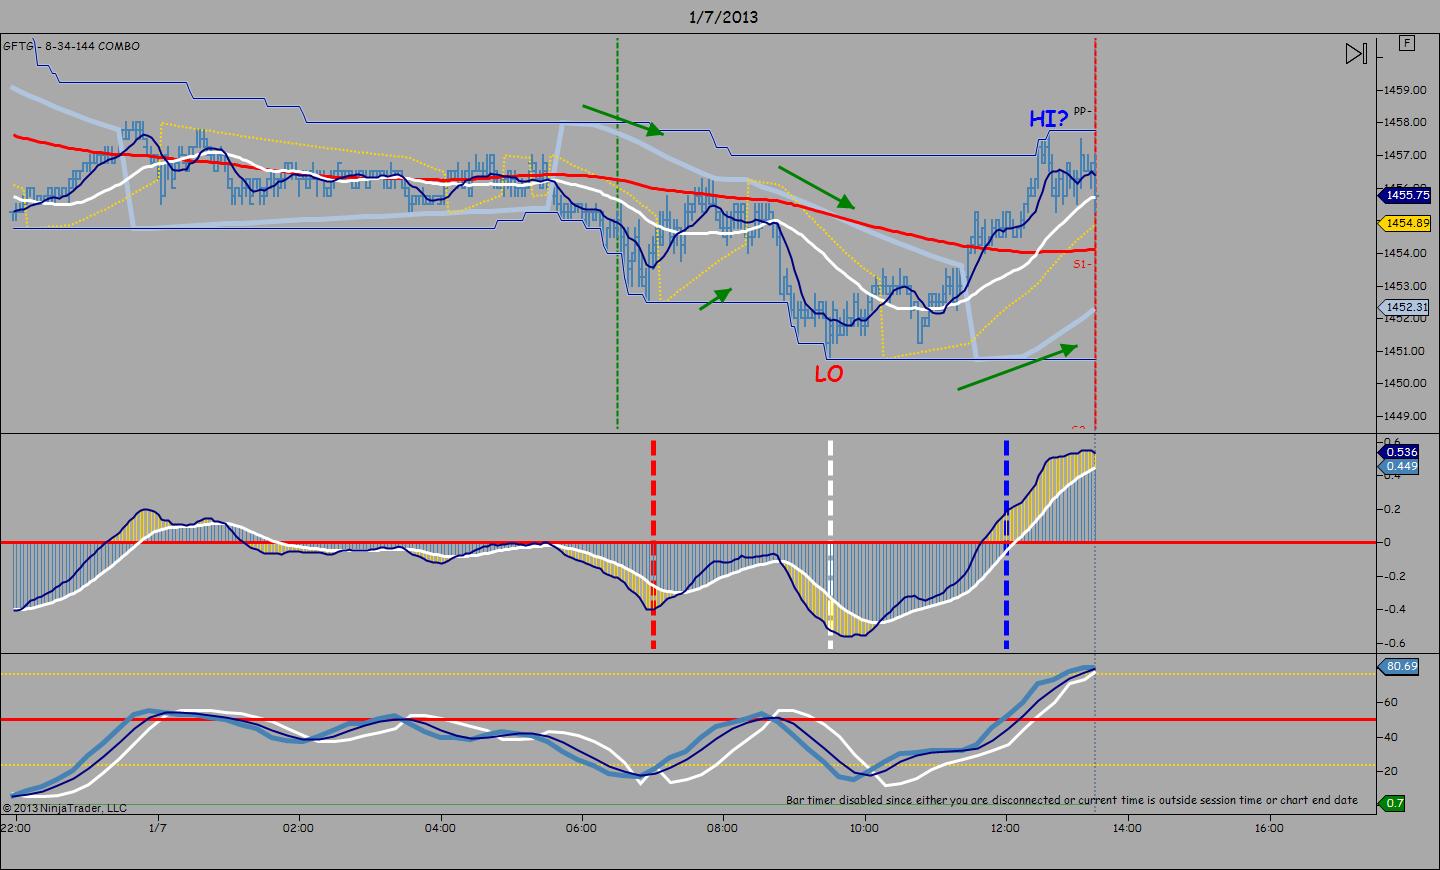Click the 80.69 stochastic value marker
This screenshot has height=870, width=1440.
pyautogui.click(x=1401, y=666)
